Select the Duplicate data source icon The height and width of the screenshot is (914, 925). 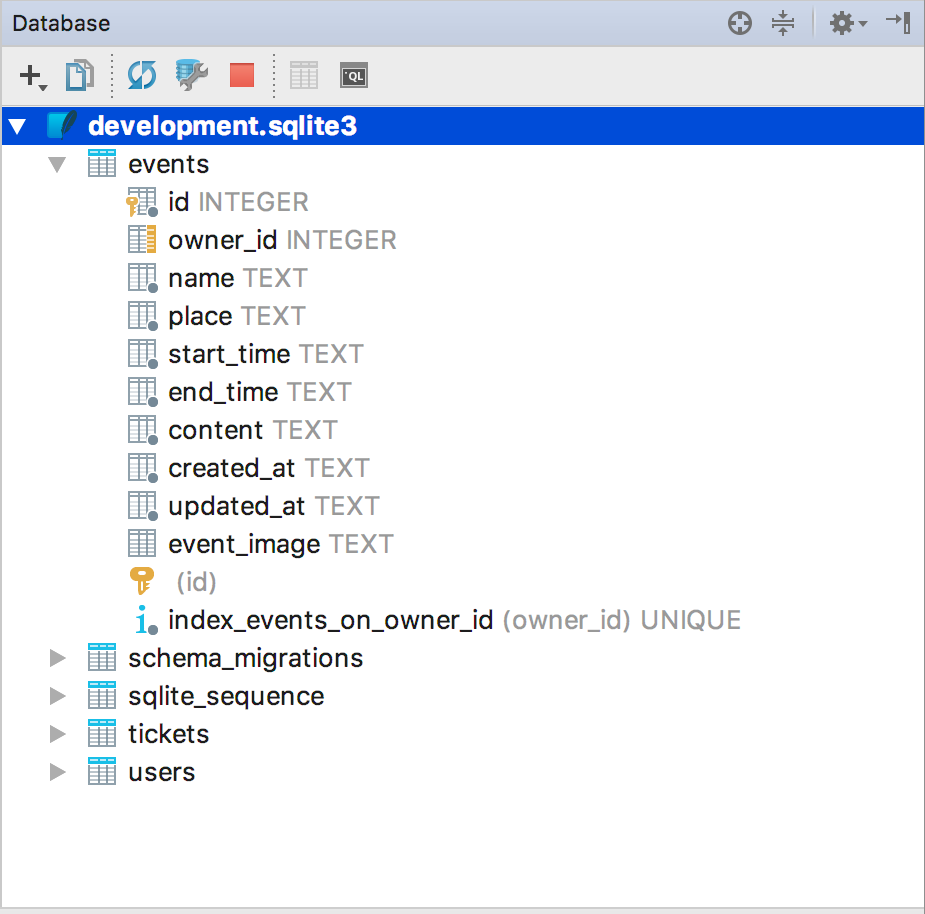click(79, 75)
